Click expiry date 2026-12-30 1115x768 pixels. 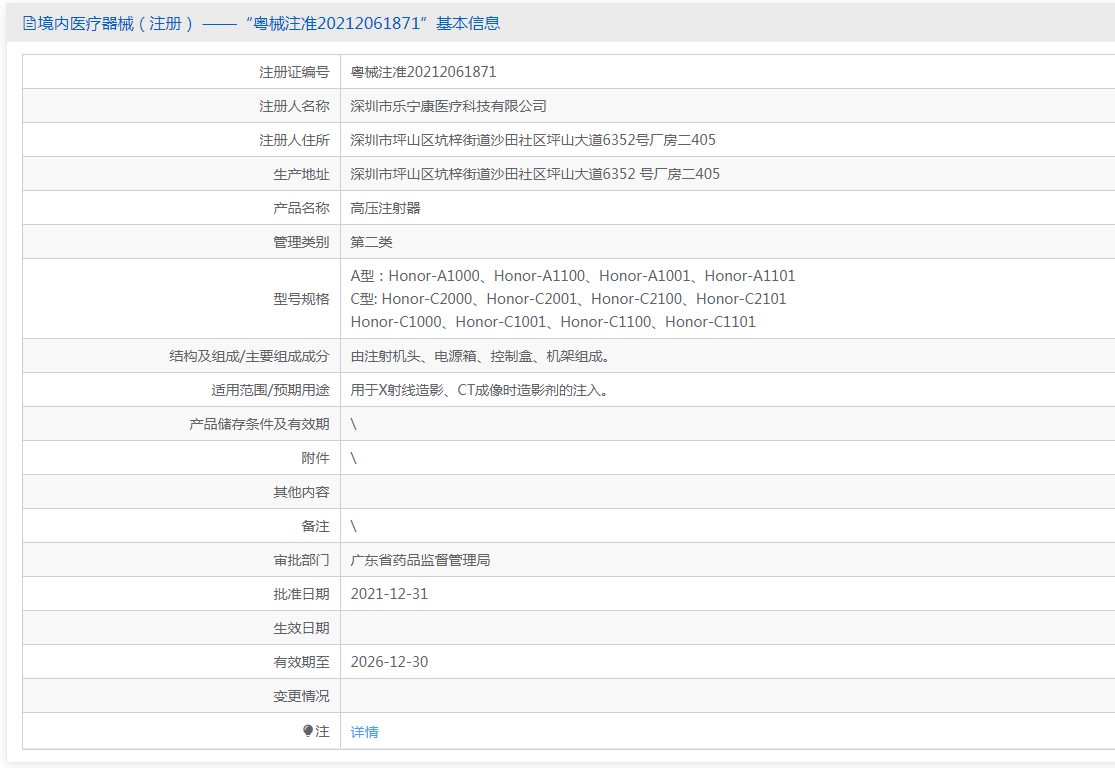390,662
